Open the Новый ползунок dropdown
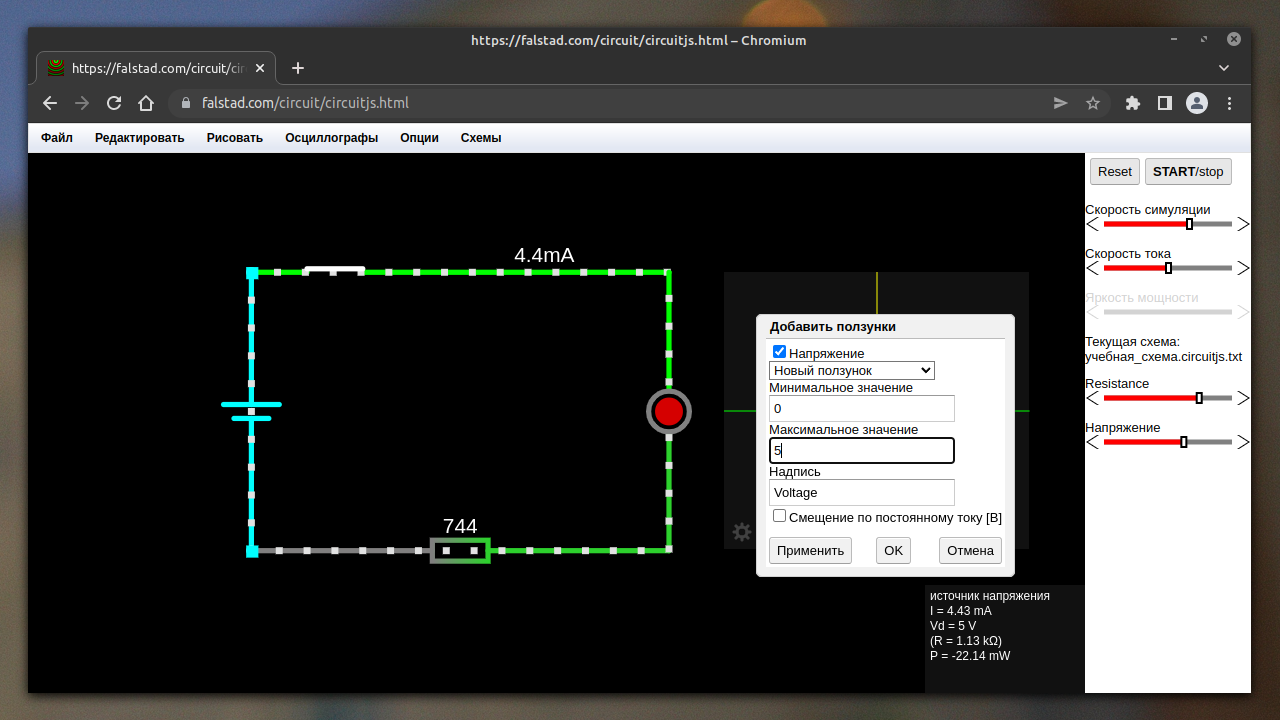Image resolution: width=1280 pixels, height=720 pixels. click(852, 370)
